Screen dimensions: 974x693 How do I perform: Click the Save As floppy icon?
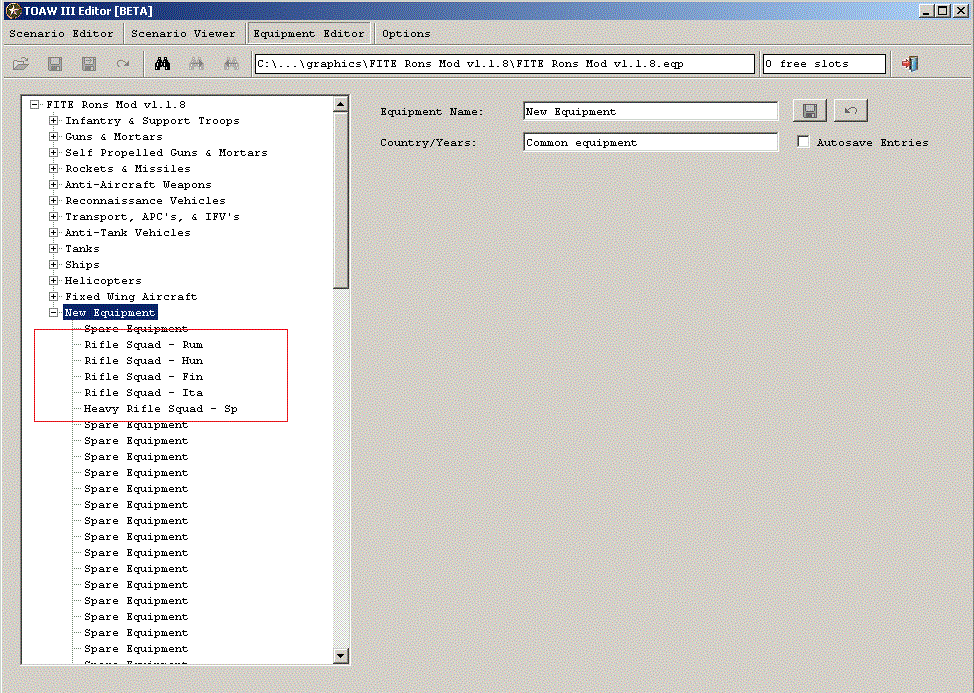(89, 63)
